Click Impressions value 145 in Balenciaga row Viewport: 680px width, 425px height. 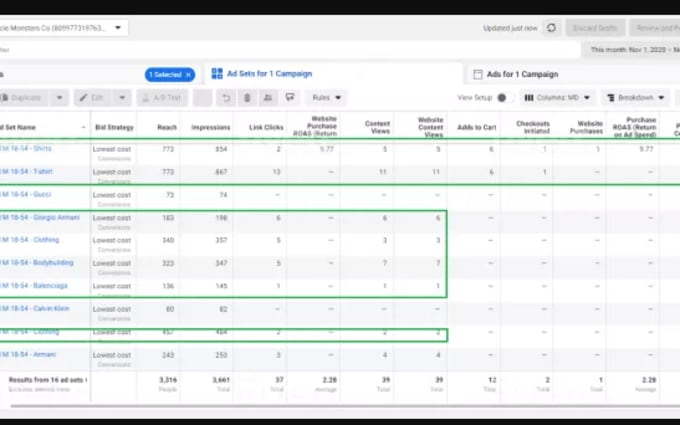coord(221,286)
